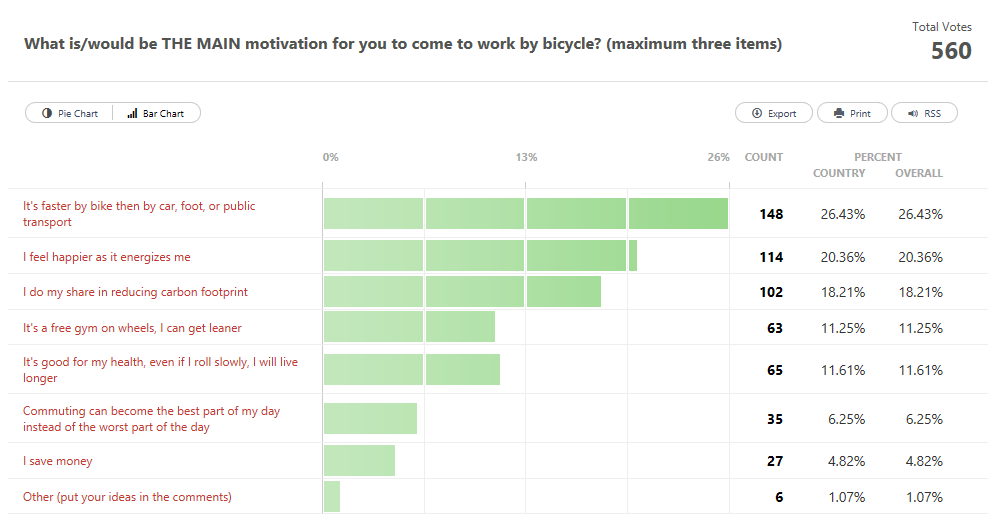Click the COUNT column header

click(764, 157)
